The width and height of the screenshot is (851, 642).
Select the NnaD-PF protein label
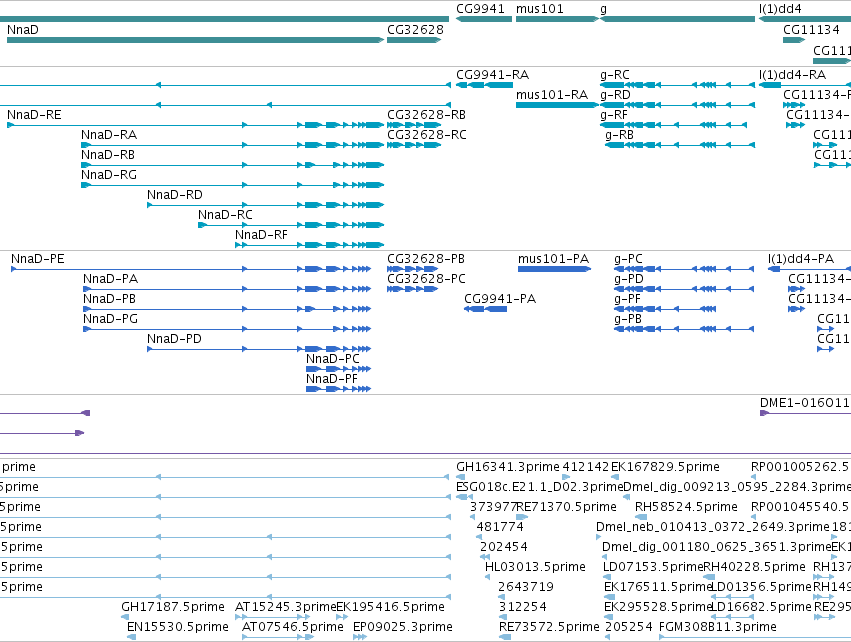332,379
